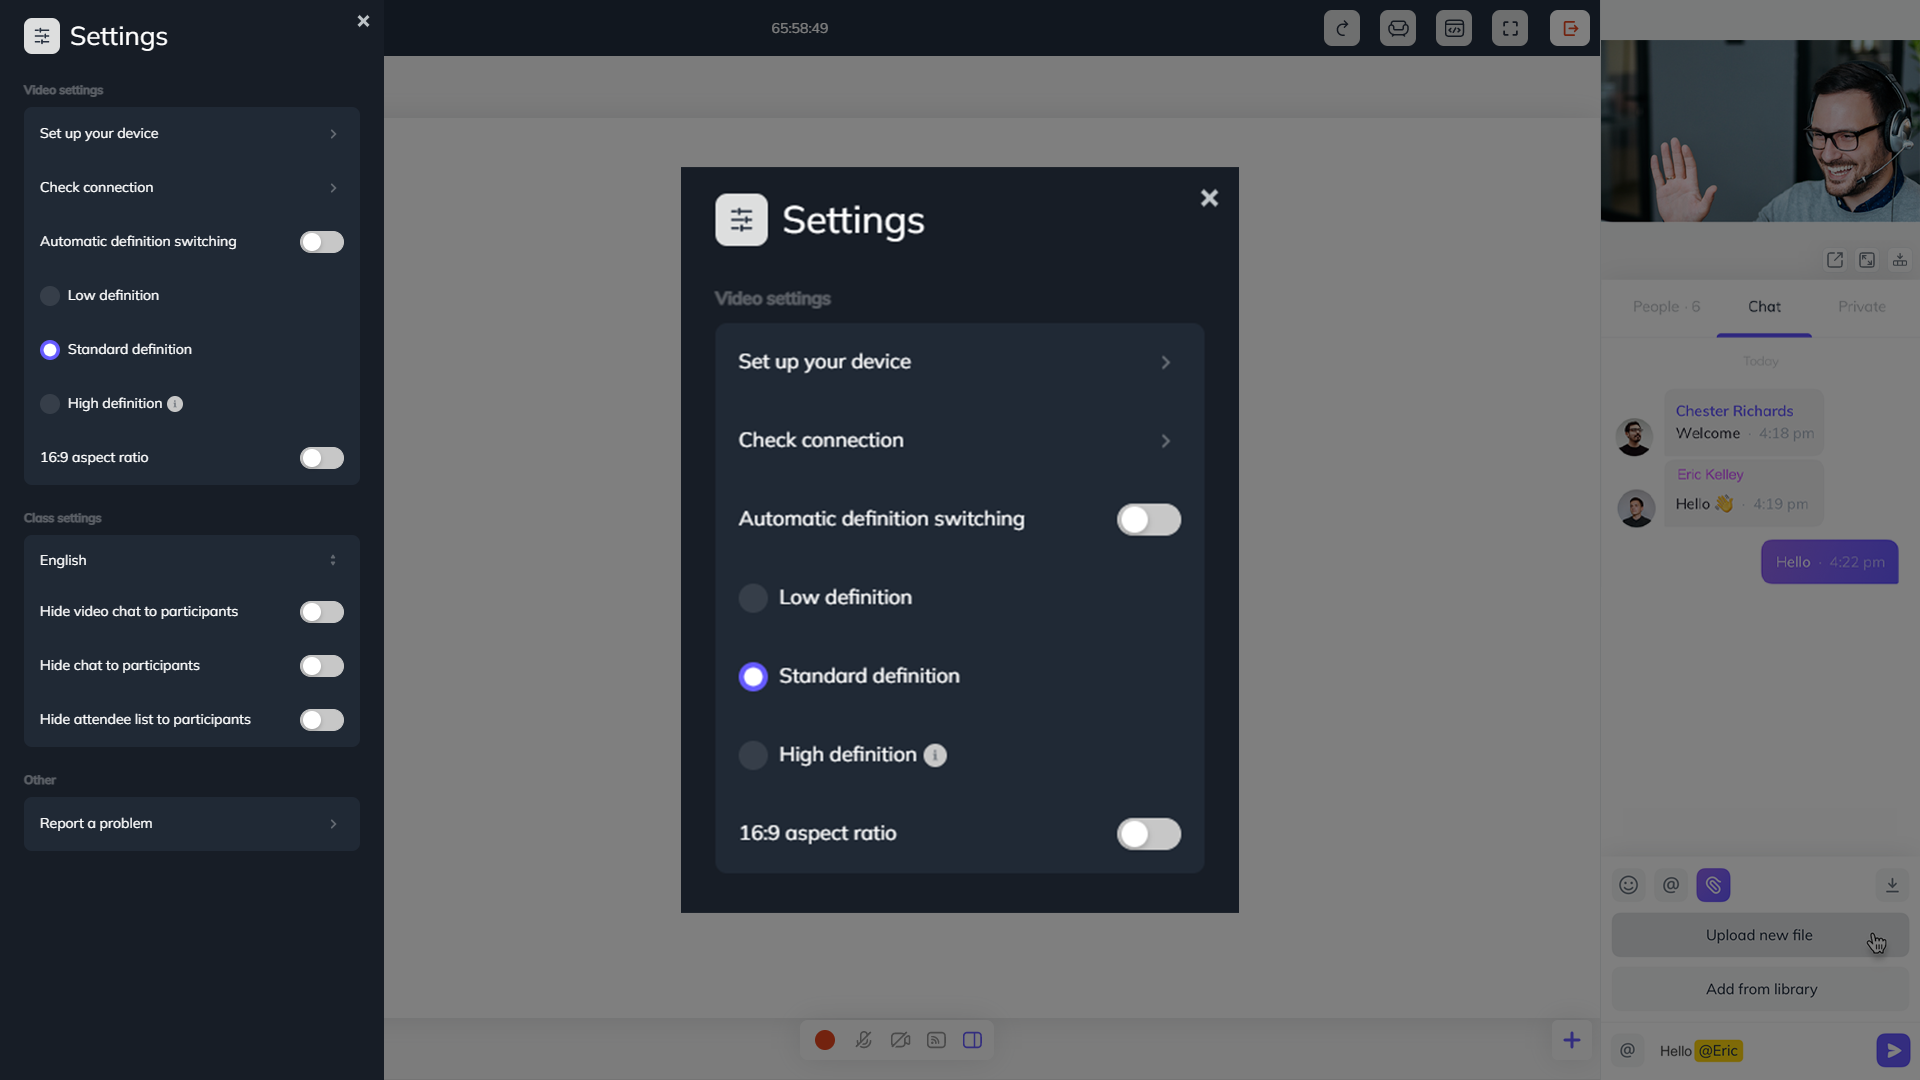Click the fullscreen icon in top bar
The image size is (1920, 1080).
pos(1510,28)
